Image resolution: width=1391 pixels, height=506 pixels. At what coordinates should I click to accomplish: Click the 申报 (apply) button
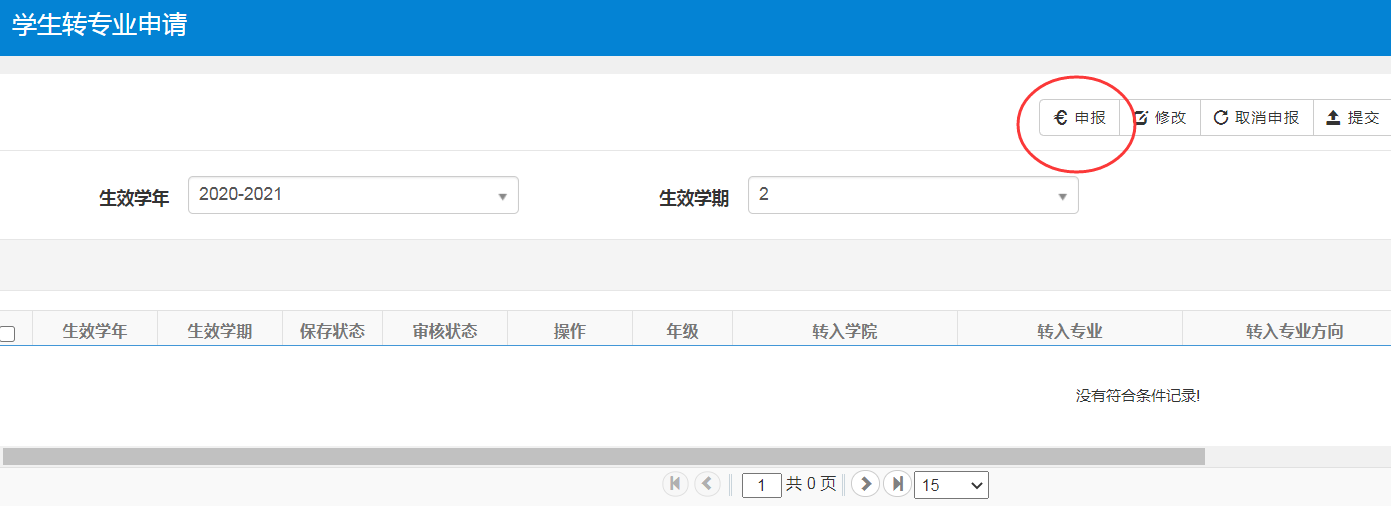point(1080,118)
